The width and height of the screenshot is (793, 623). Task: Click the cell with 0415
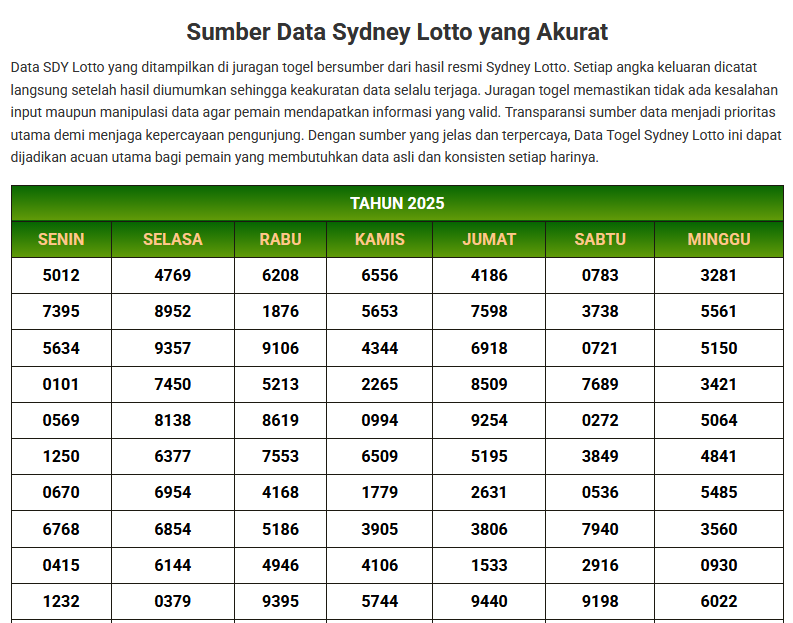(61, 565)
